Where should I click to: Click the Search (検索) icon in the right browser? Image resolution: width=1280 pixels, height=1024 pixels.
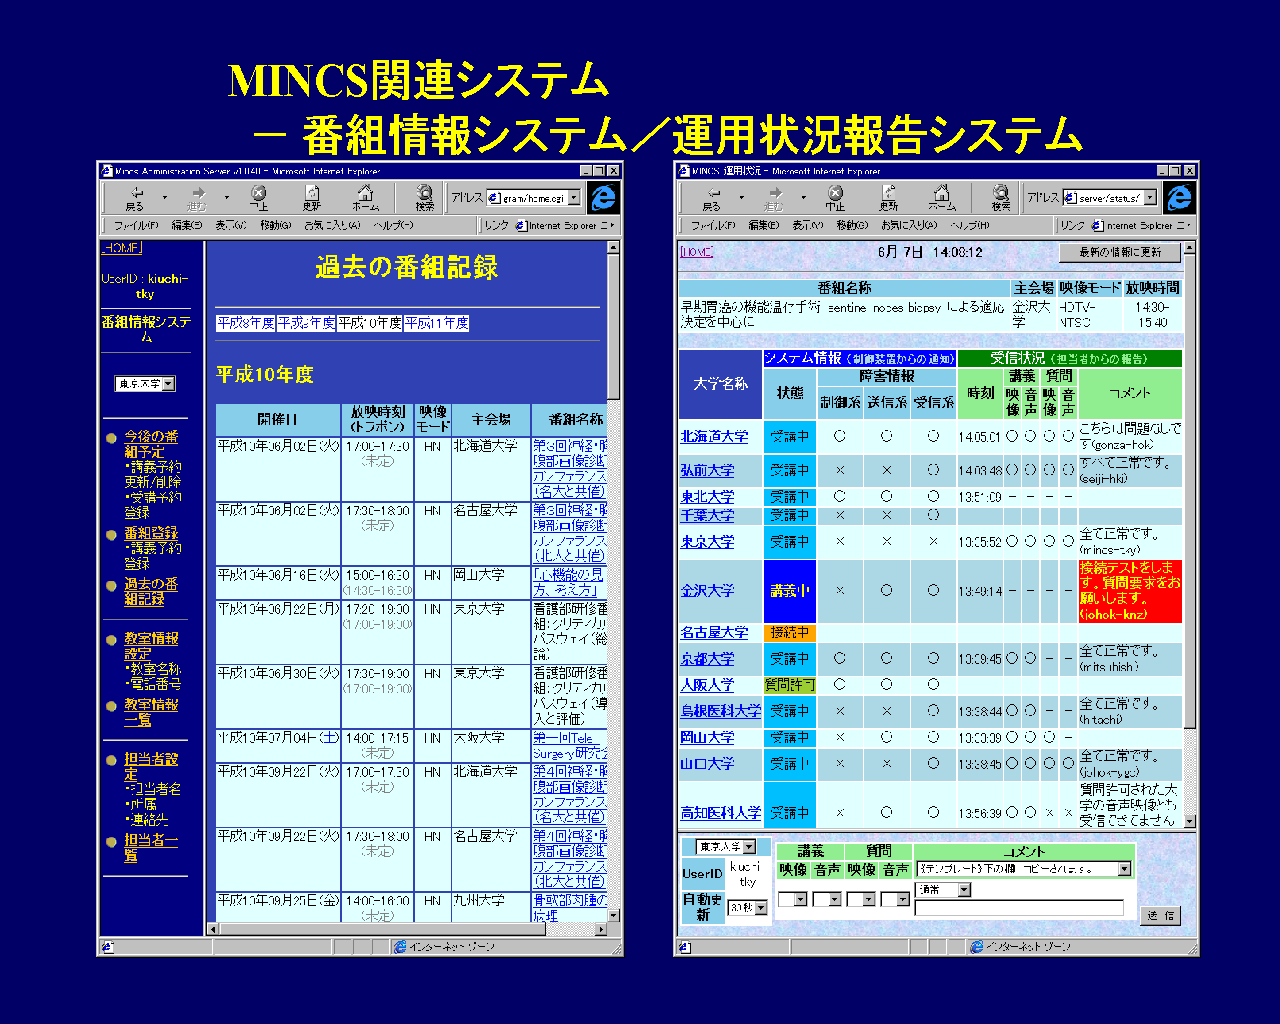click(x=1001, y=197)
